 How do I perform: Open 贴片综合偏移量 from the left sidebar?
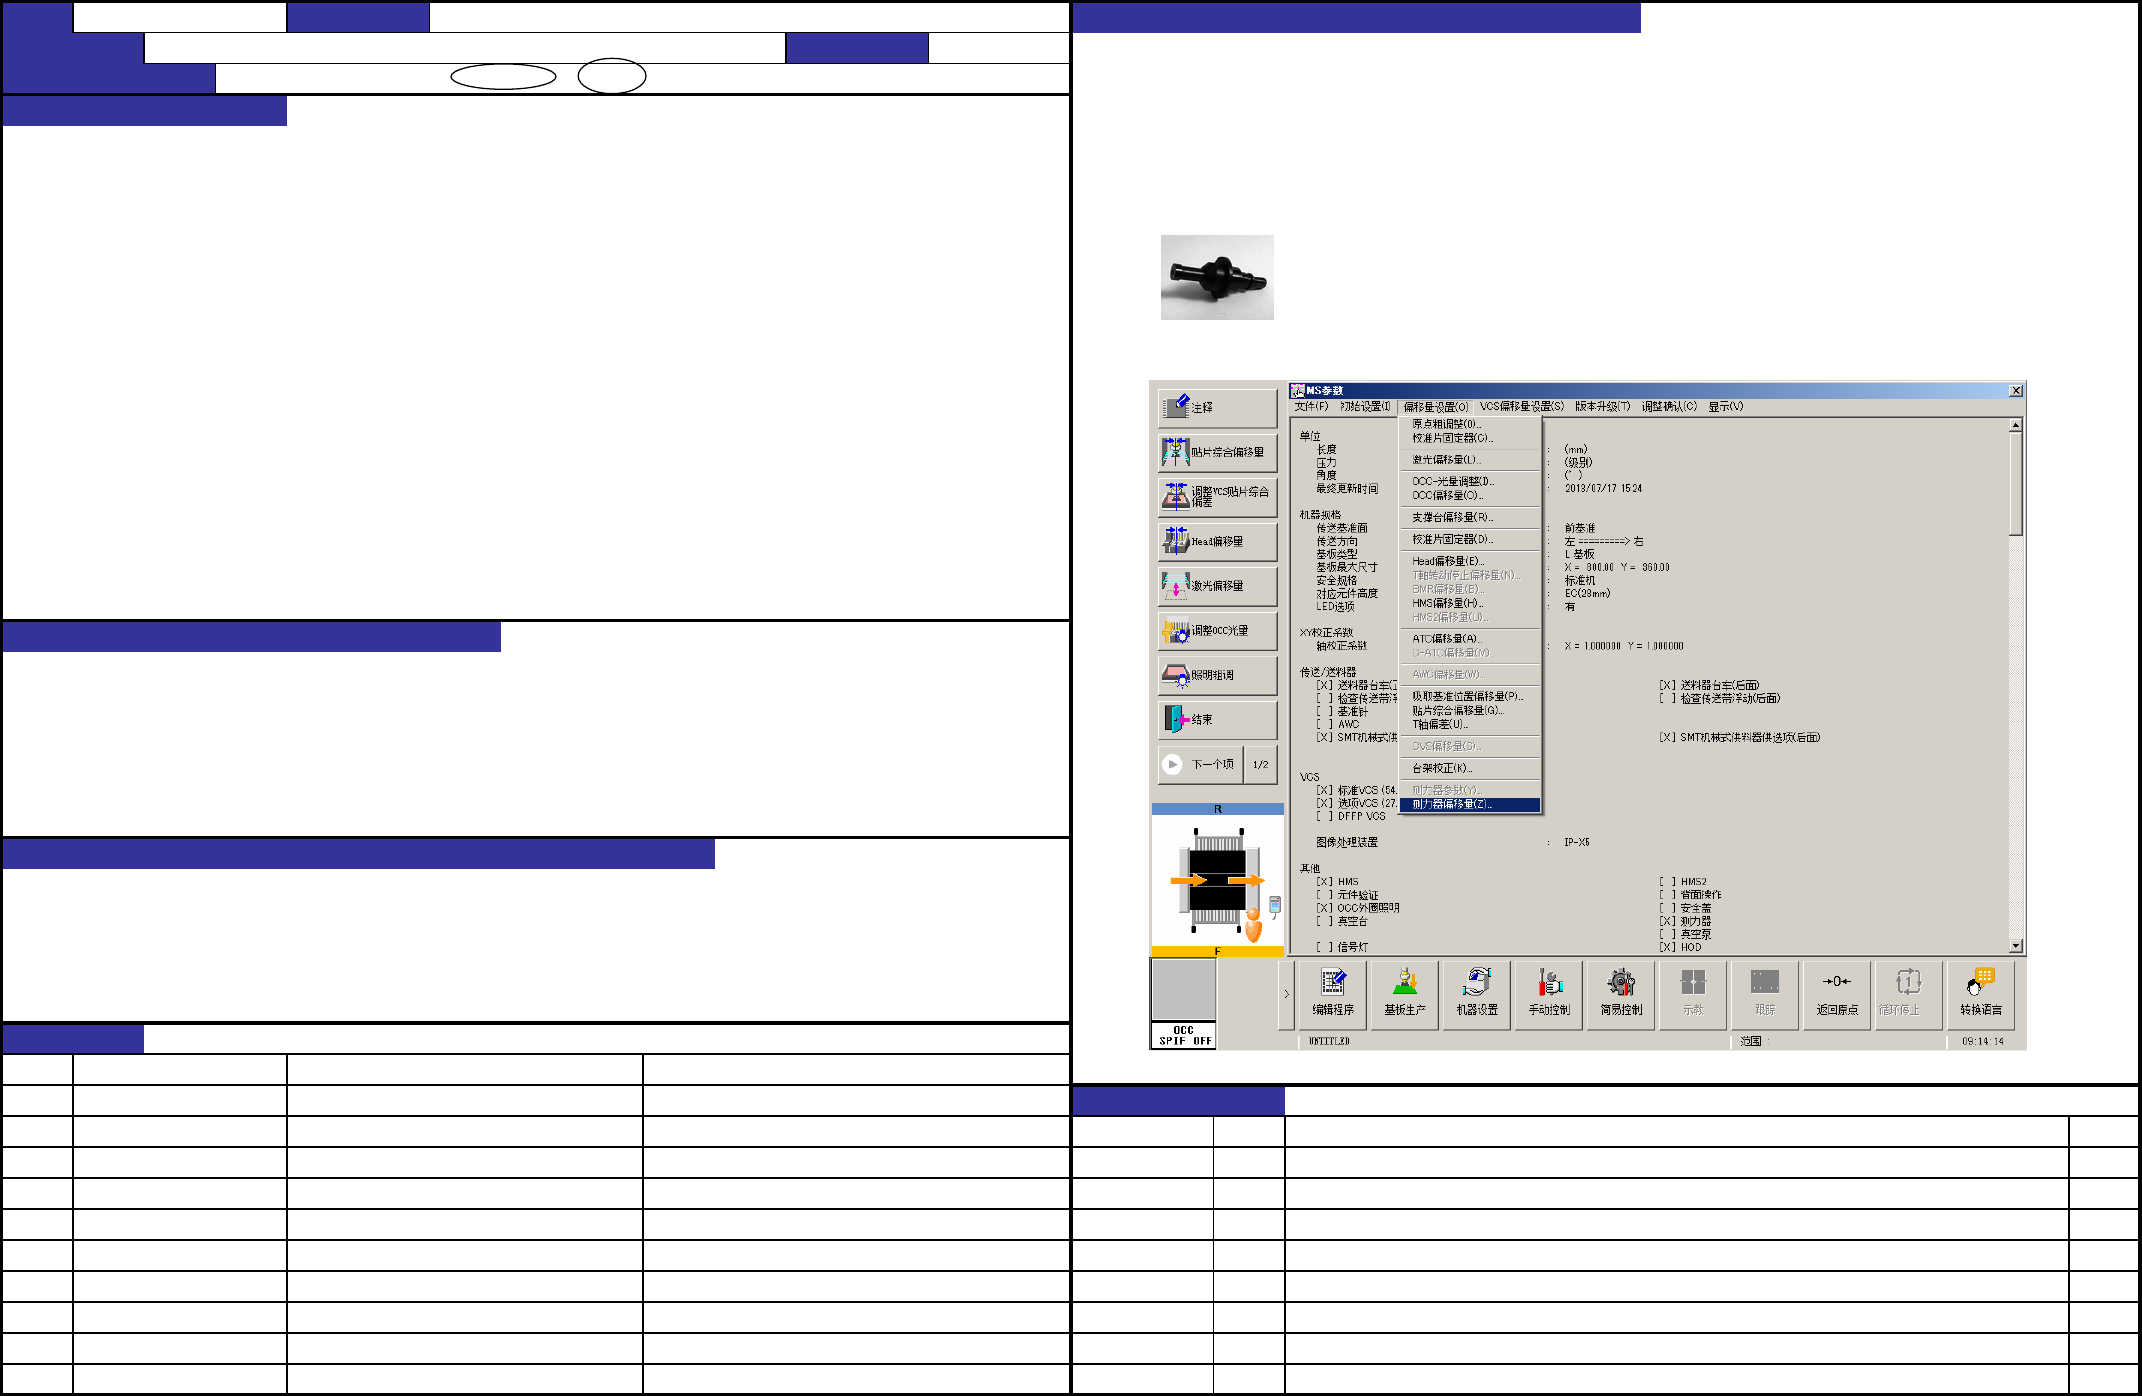point(1216,453)
